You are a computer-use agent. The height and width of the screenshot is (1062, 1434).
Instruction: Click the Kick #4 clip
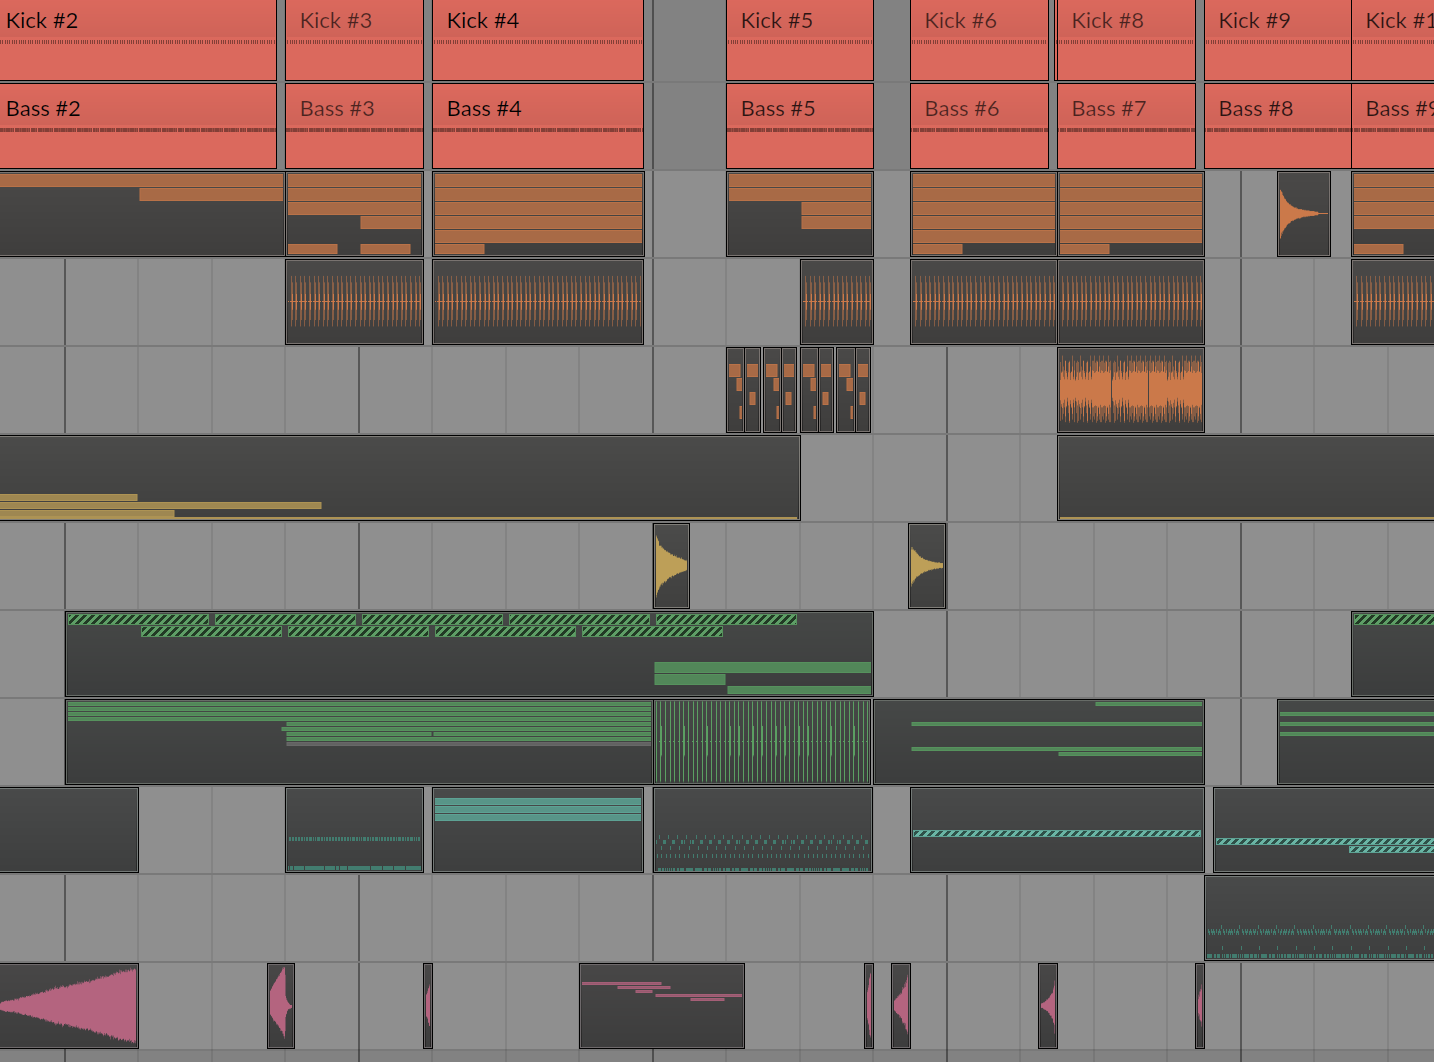click(538, 40)
